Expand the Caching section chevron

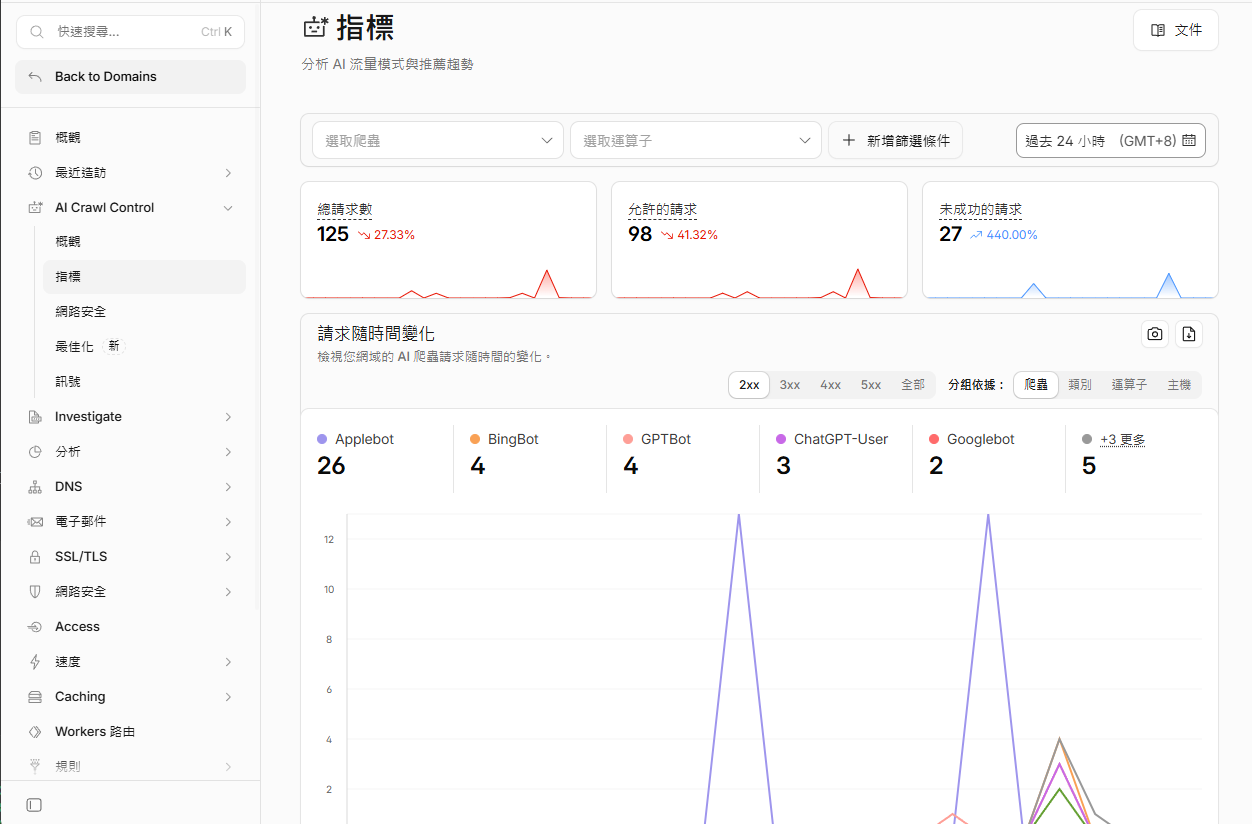[x=228, y=697]
